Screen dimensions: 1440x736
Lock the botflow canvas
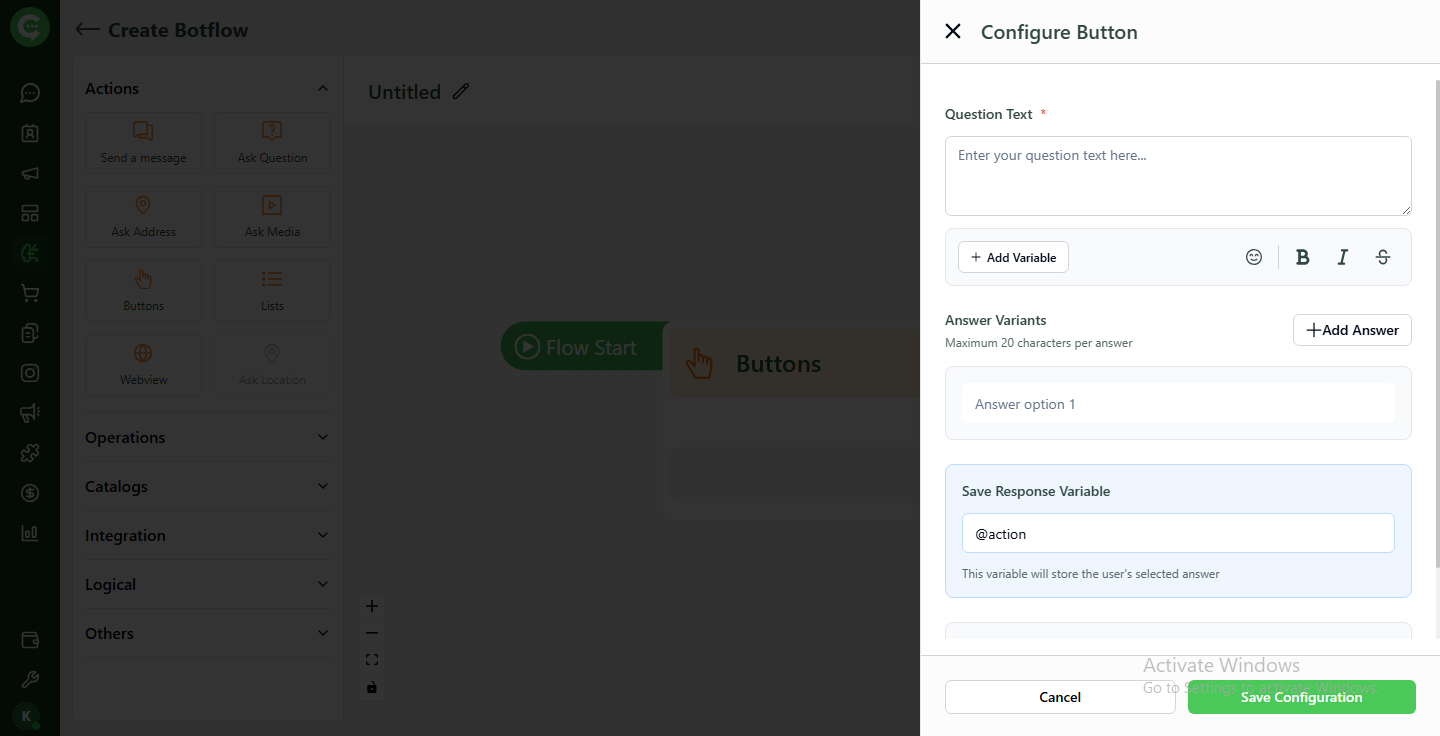tap(371, 687)
